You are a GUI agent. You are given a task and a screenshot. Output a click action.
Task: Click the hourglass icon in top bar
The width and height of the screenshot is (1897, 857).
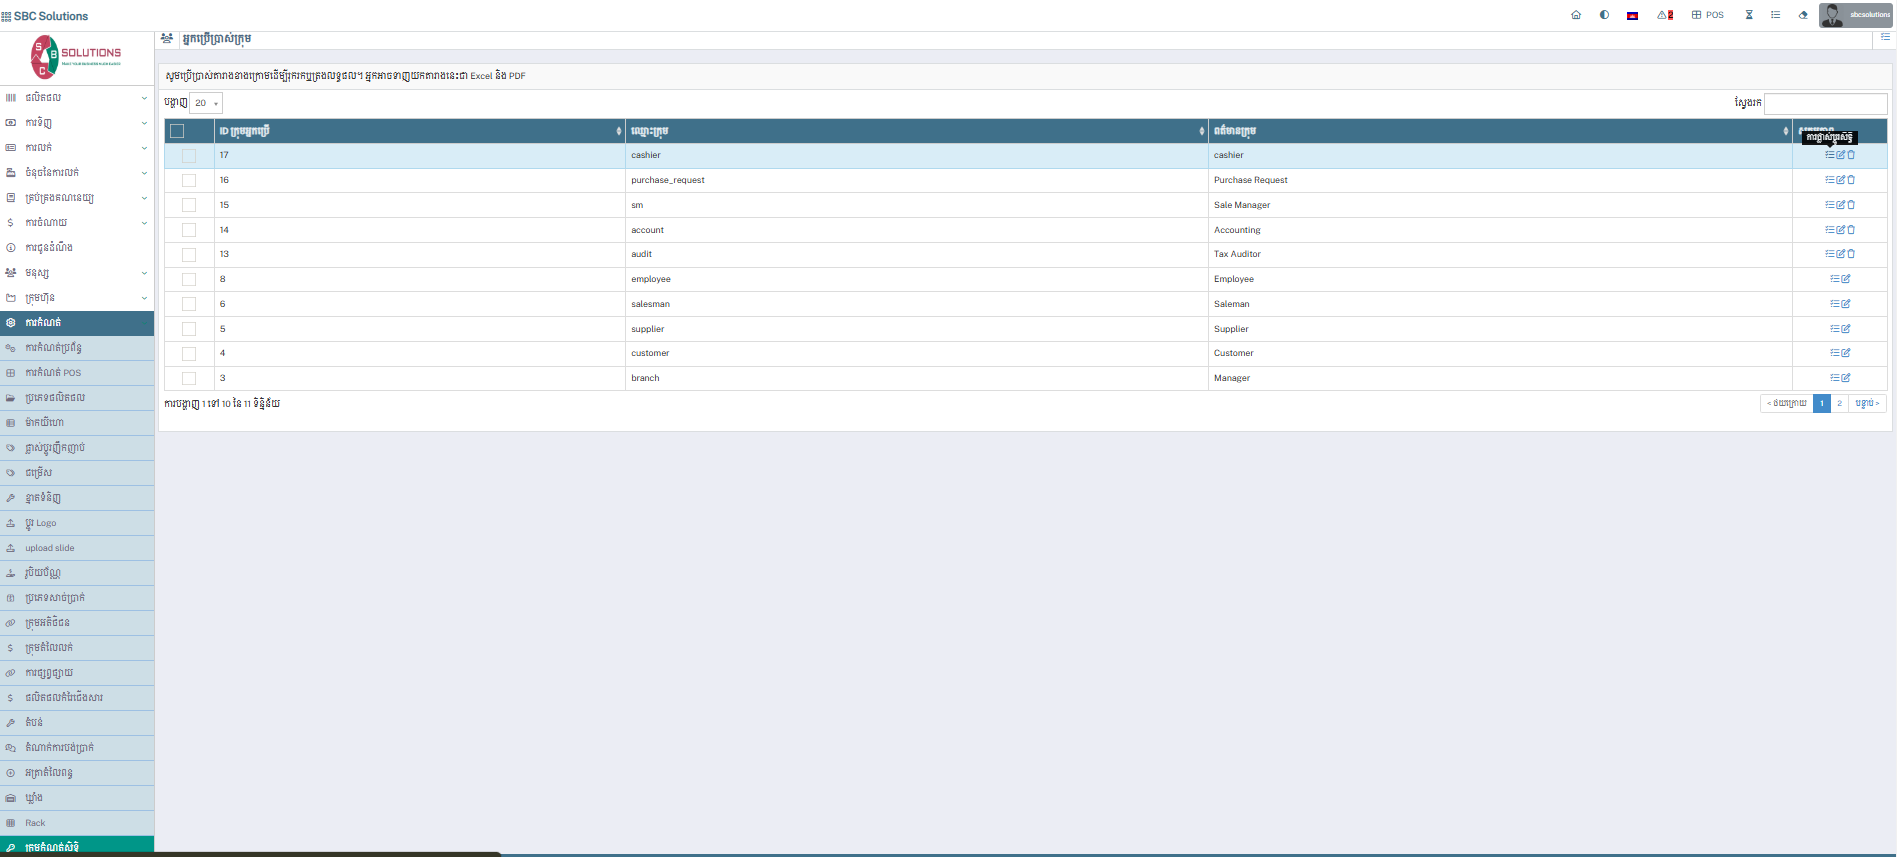1749,15
